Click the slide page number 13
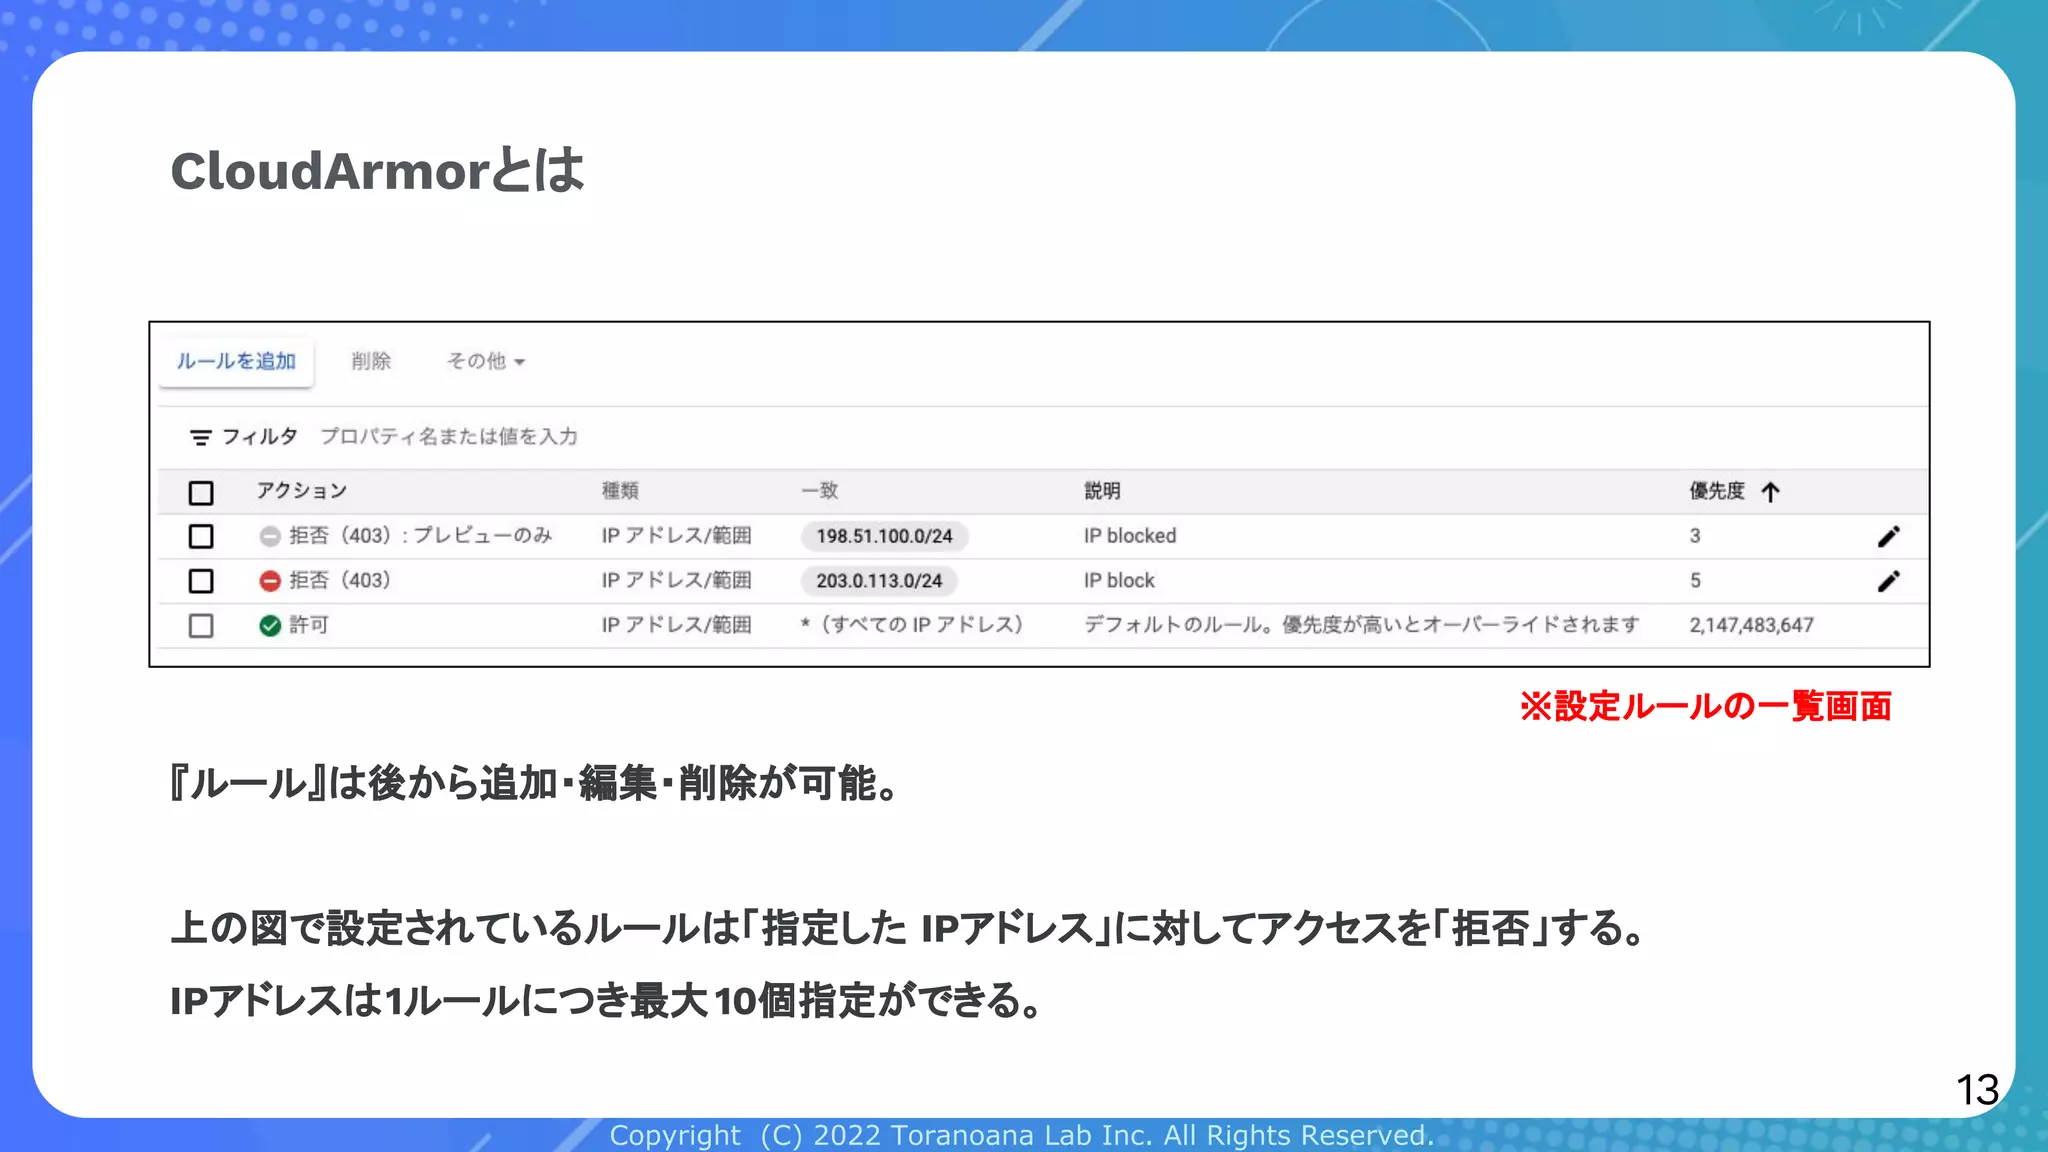2048x1152 pixels. click(x=1977, y=1090)
